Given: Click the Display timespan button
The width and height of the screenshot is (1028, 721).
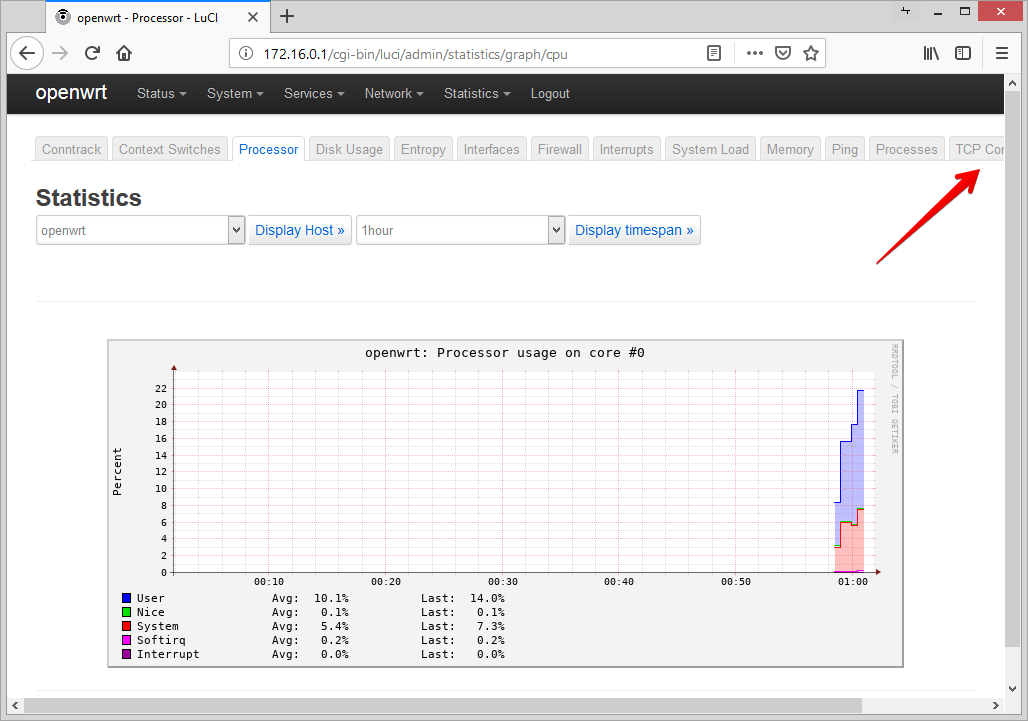Looking at the screenshot, I should [x=634, y=230].
